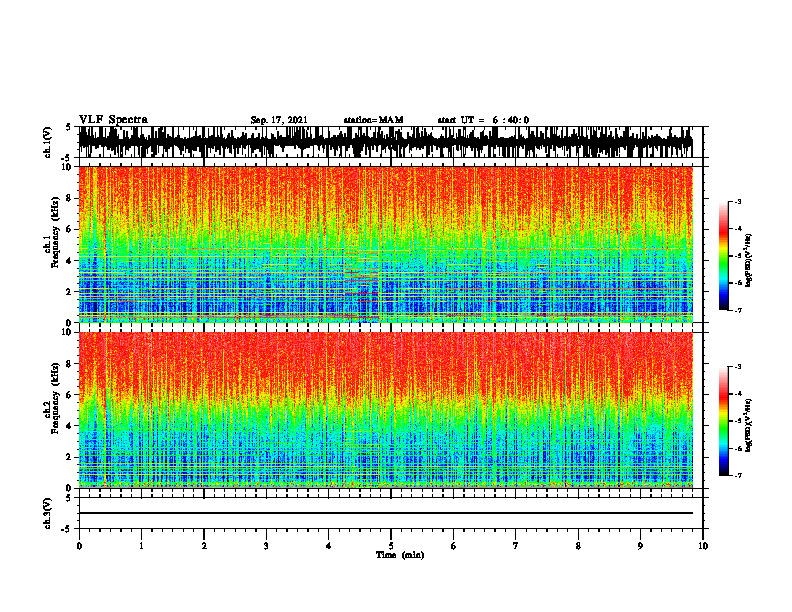Click the "start UT = 6:40:0" text

point(483,120)
